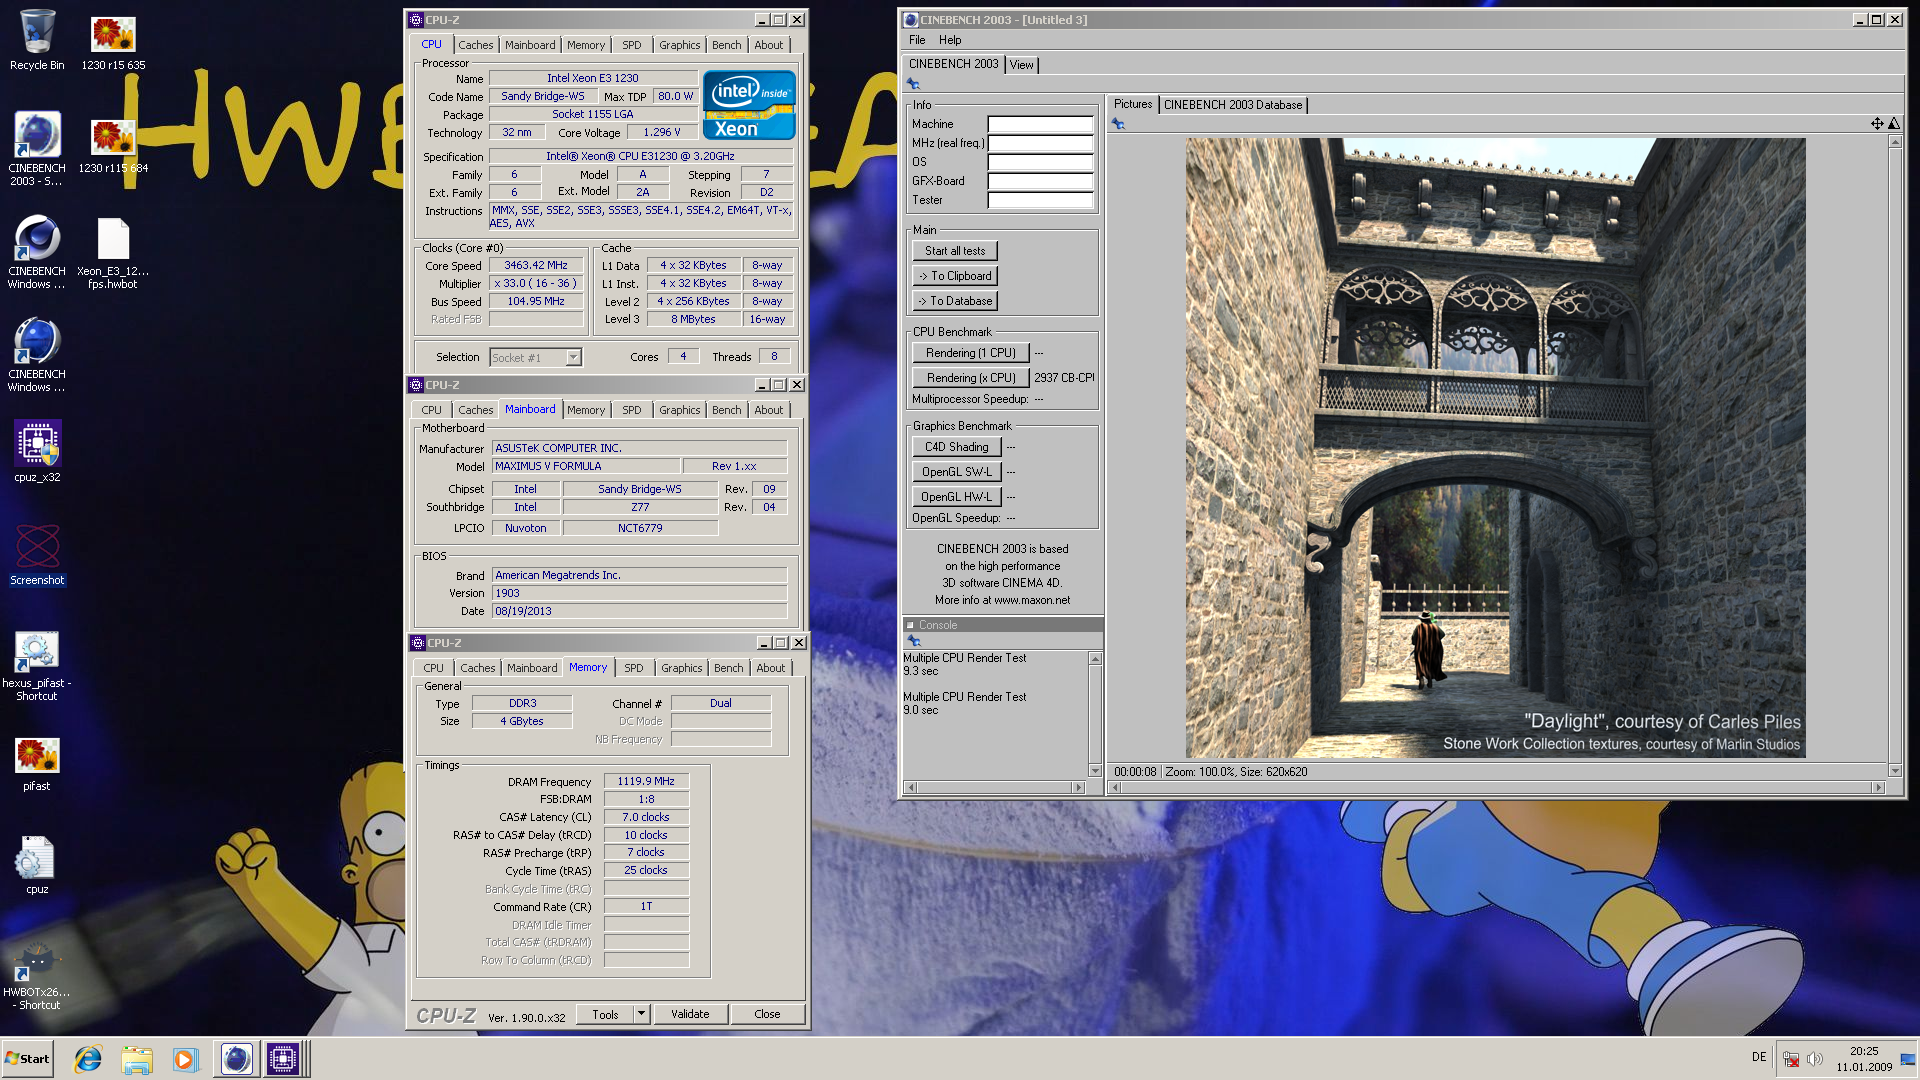Image resolution: width=1920 pixels, height=1080 pixels.
Task: Click the OS input field
Action: (x=1040, y=163)
